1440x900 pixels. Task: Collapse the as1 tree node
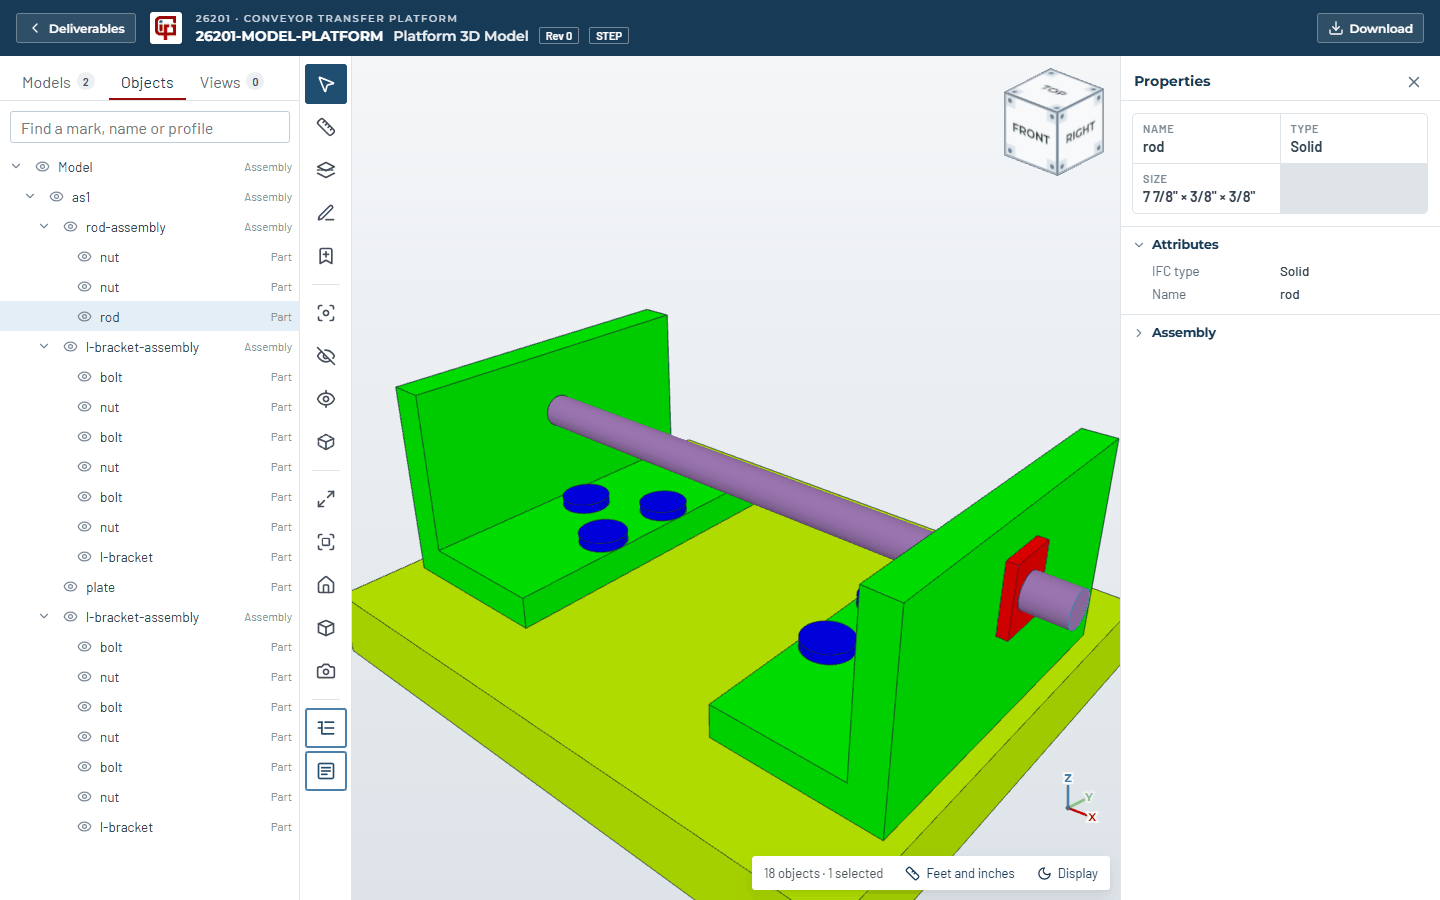tap(30, 196)
